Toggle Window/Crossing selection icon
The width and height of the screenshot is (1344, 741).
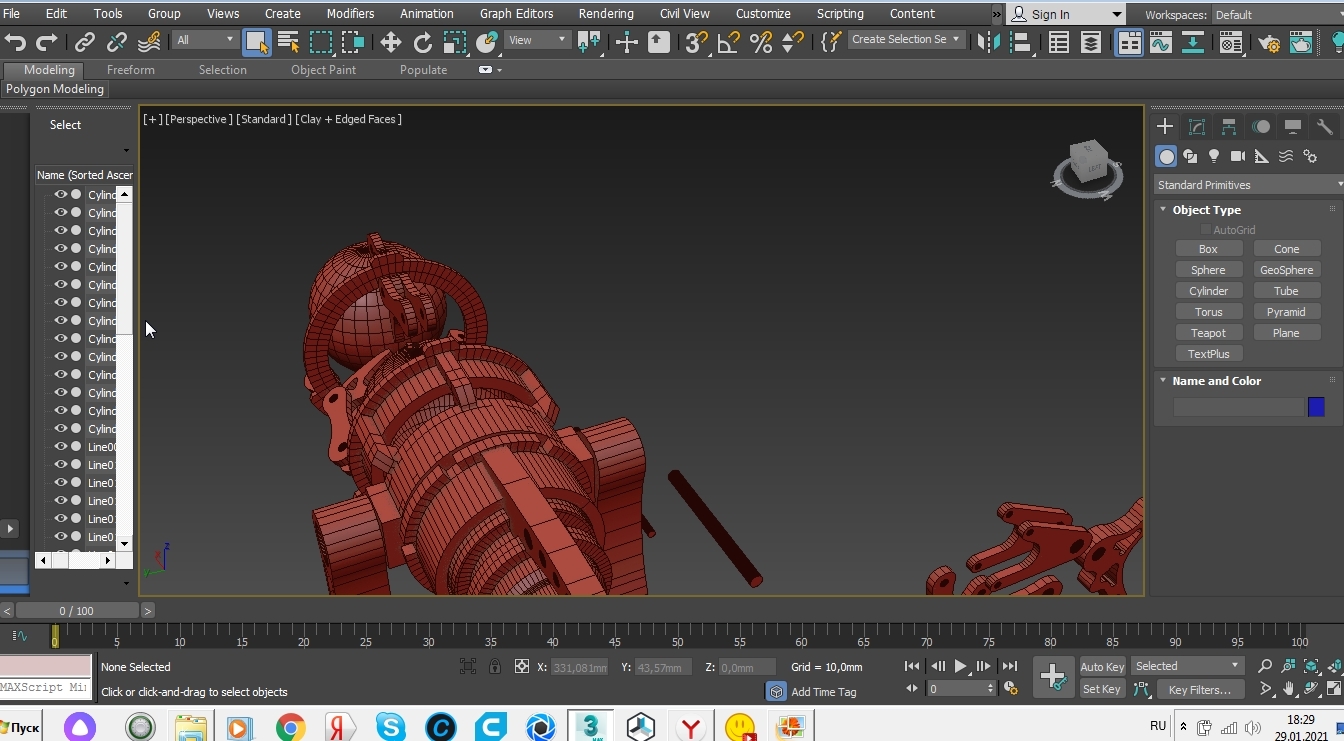click(x=353, y=42)
